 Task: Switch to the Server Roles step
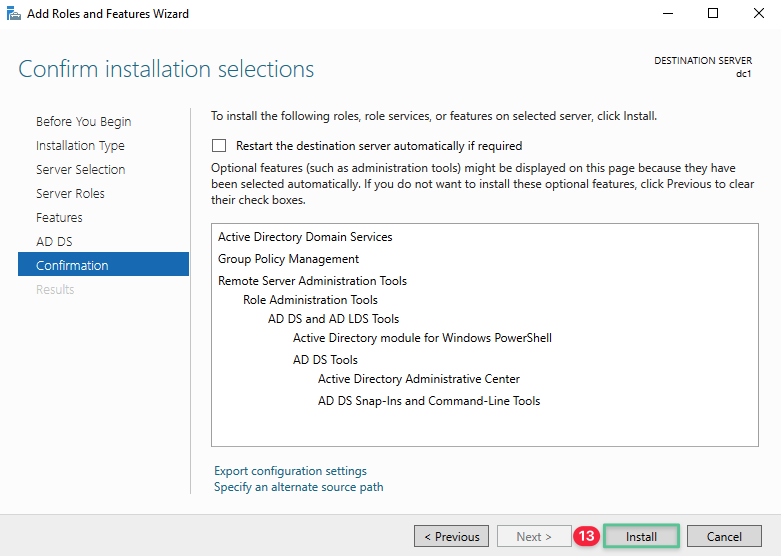click(70, 194)
